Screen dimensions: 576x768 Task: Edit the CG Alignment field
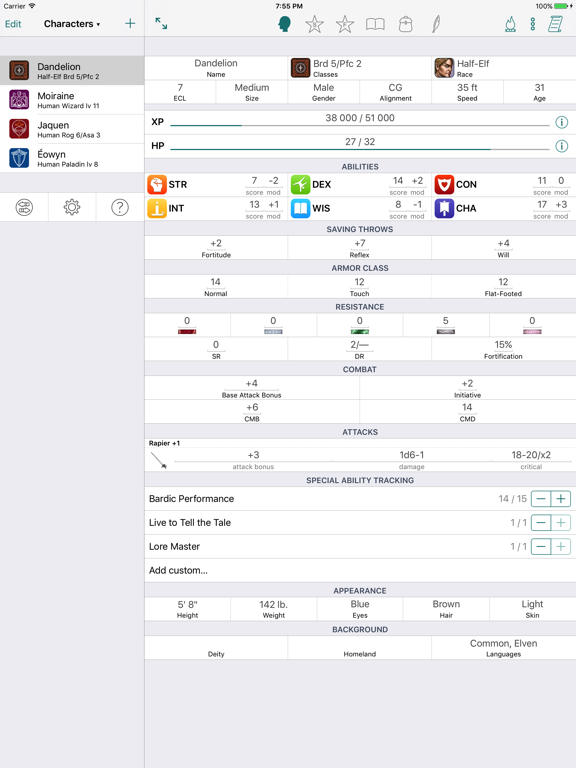coord(395,92)
